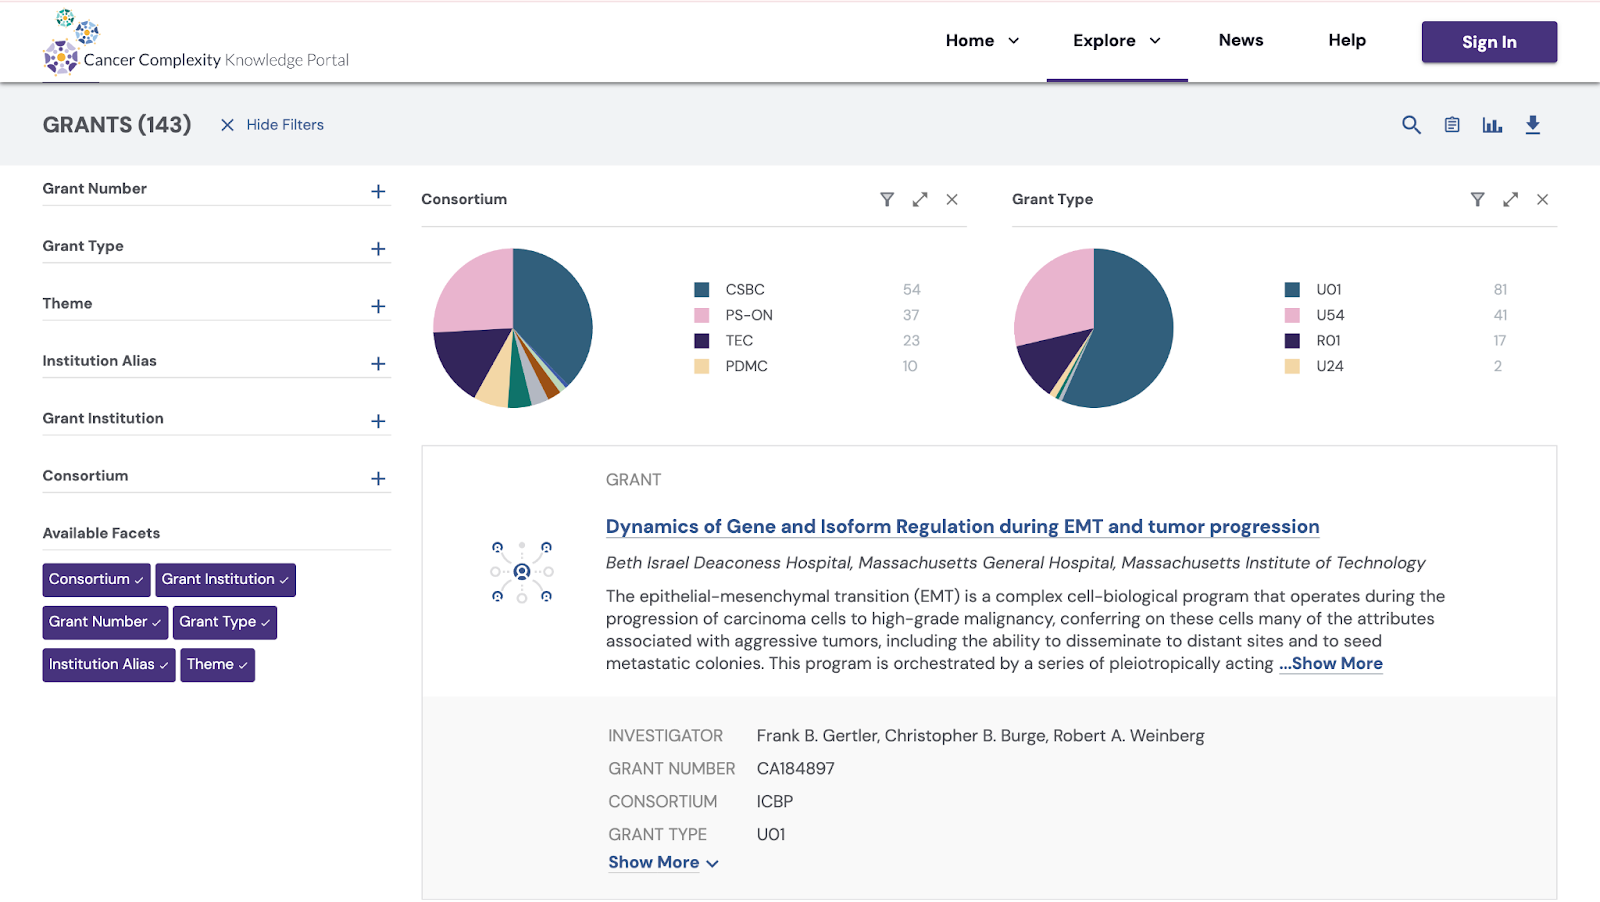The width and height of the screenshot is (1600, 902).
Task: Click the CSBC legend color swatch
Action: [x=702, y=290]
